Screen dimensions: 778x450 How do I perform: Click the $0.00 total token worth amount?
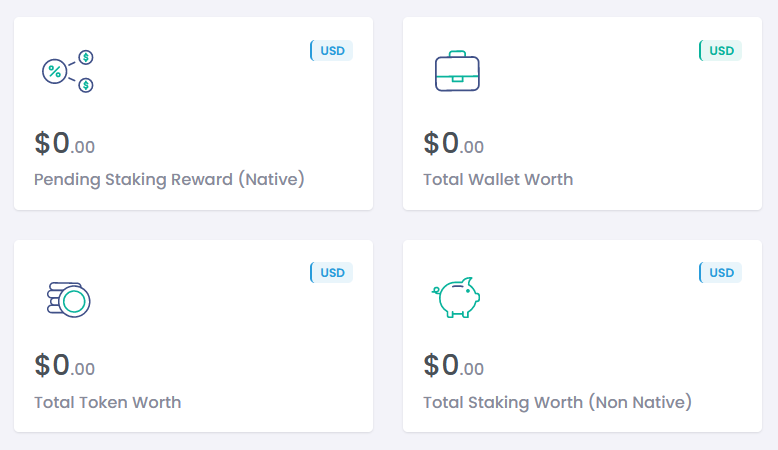coord(65,366)
